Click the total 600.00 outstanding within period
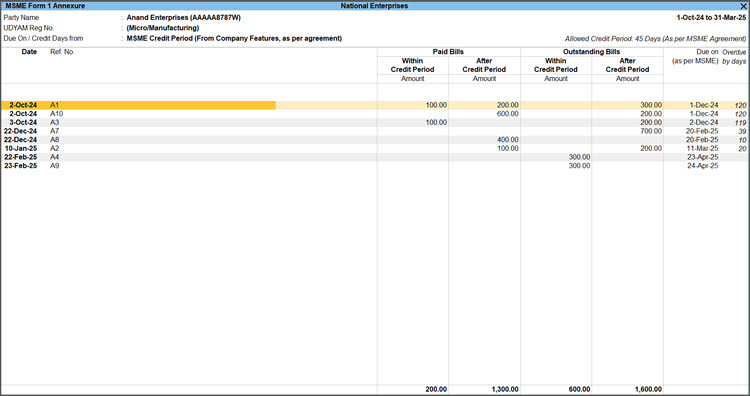This screenshot has width=750, height=396. 579,389
